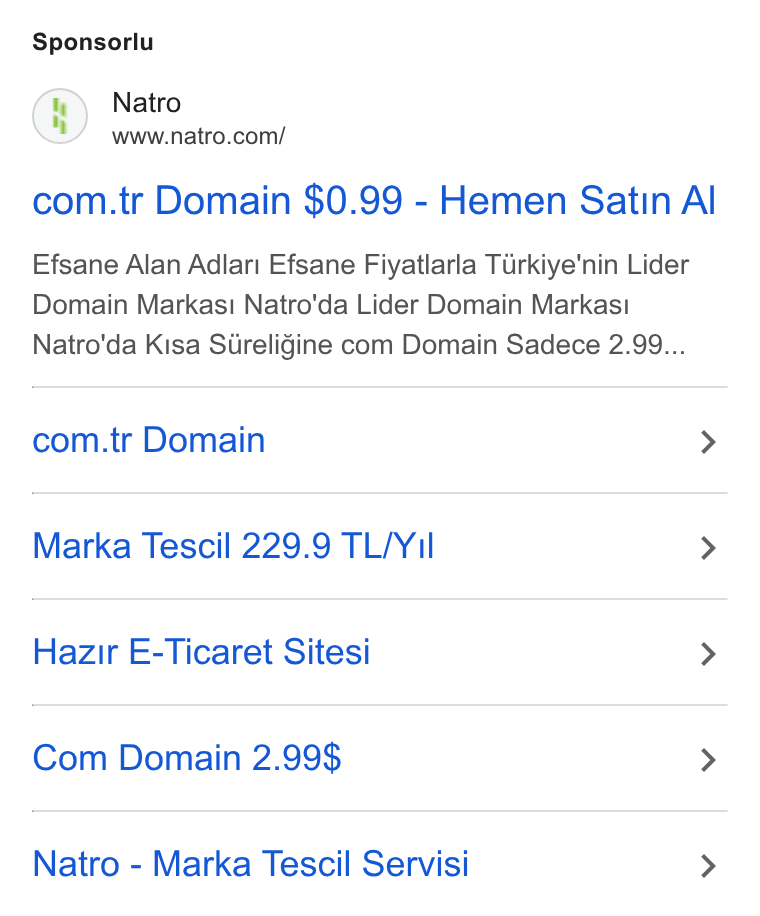Click 'Hemen Satın Al' in the headline
760x916 pixels.
578,200
